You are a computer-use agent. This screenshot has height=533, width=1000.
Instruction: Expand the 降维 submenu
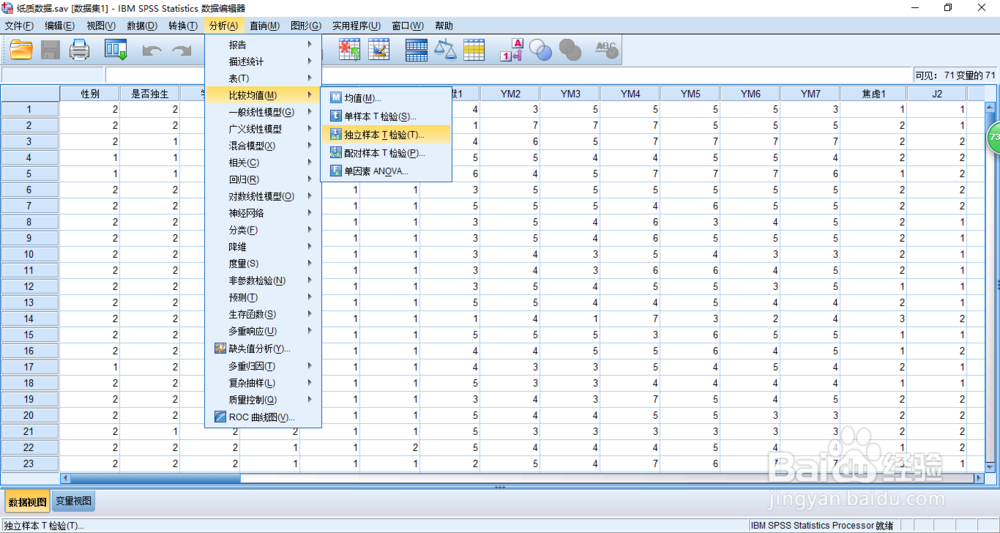[x=263, y=247]
